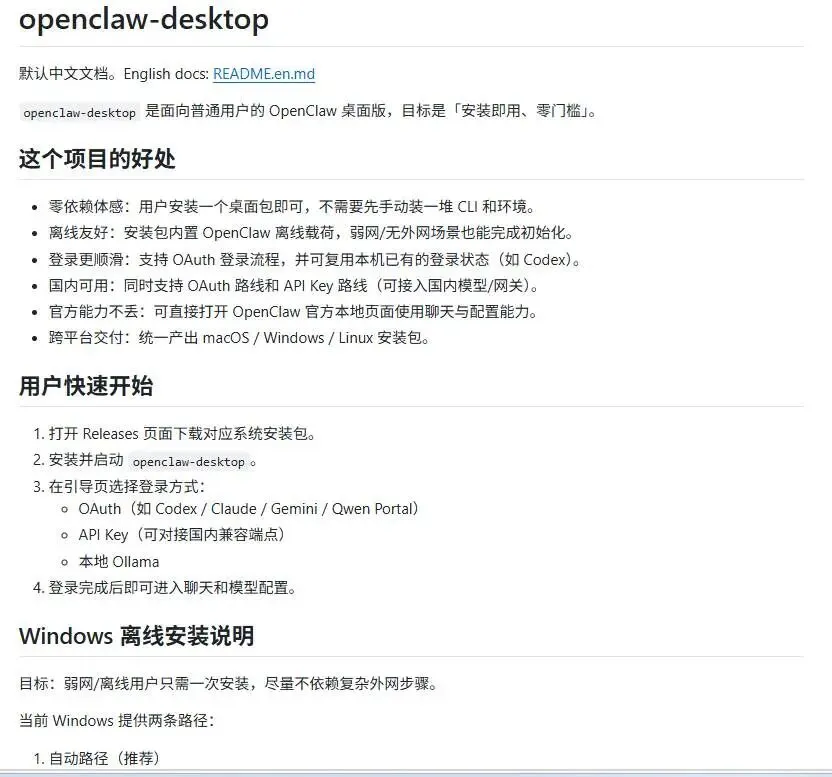
Task: Select the bullet starting '离线友好'
Action: (311, 233)
